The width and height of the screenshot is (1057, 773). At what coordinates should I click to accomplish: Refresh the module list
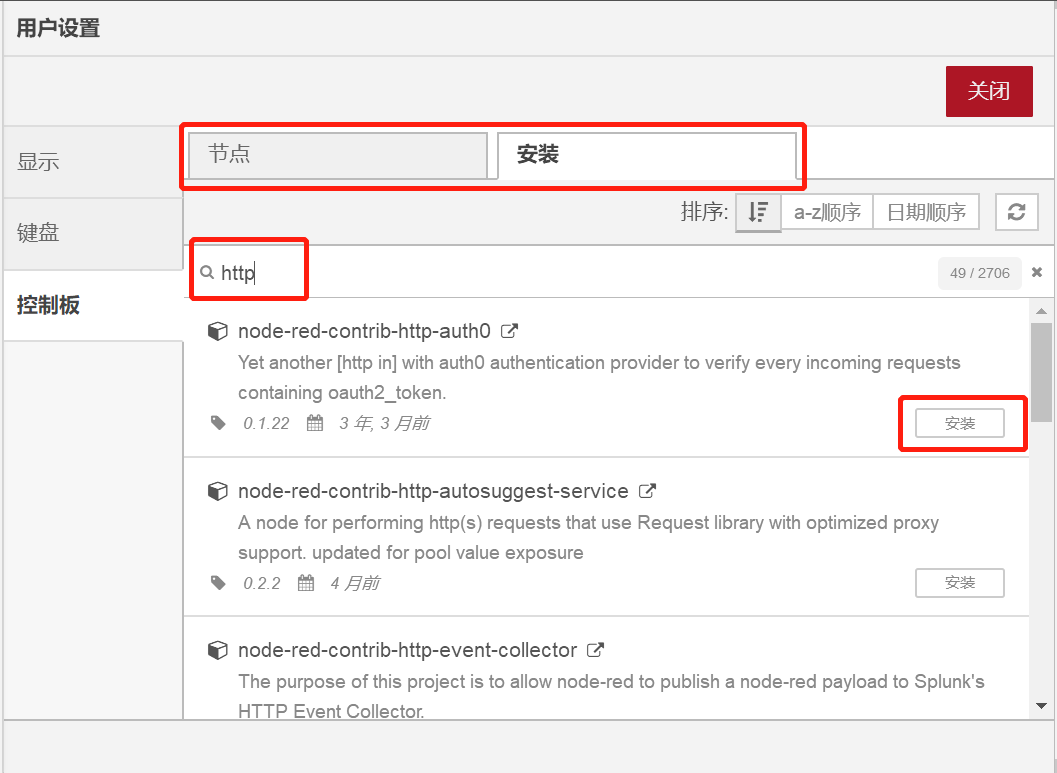tap(1017, 212)
